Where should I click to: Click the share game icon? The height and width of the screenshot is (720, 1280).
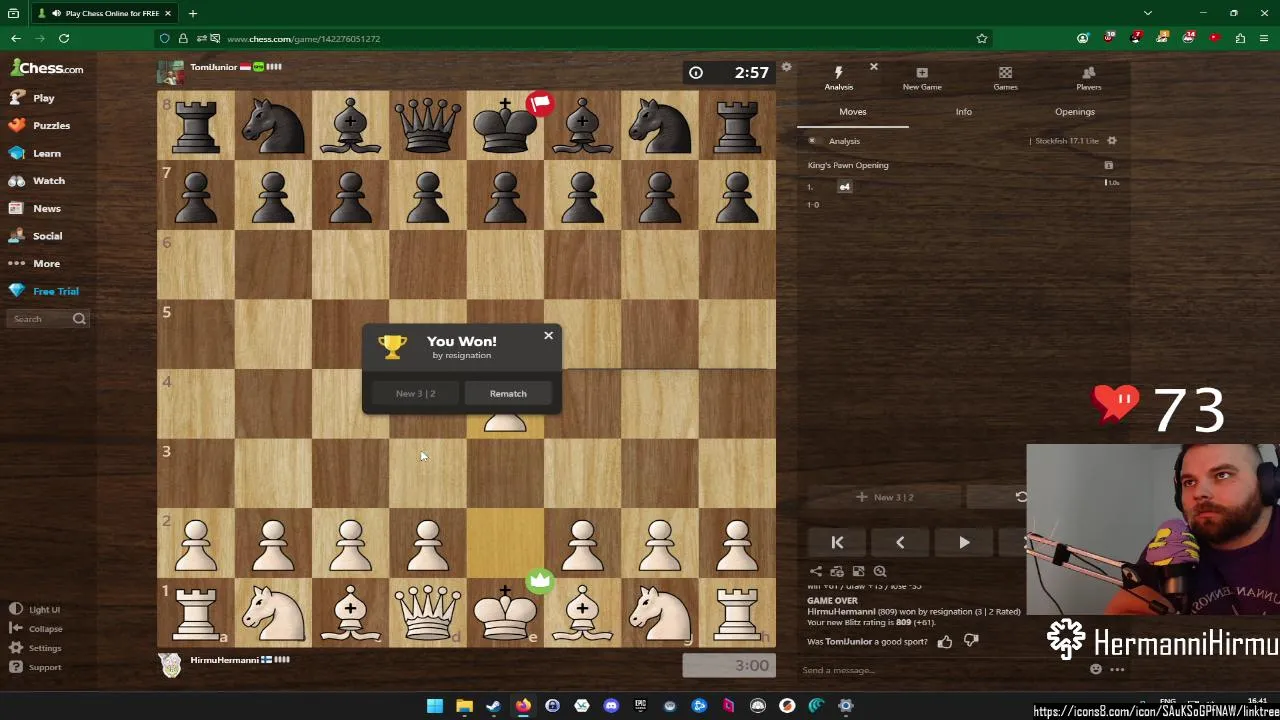pyautogui.click(x=815, y=571)
